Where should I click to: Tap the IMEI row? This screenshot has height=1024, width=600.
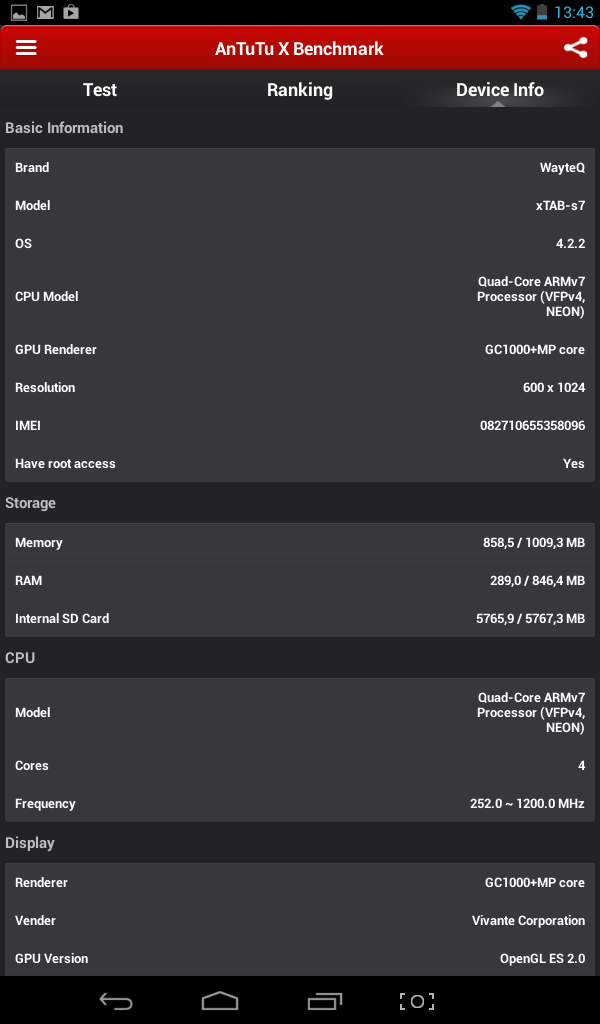coord(300,426)
